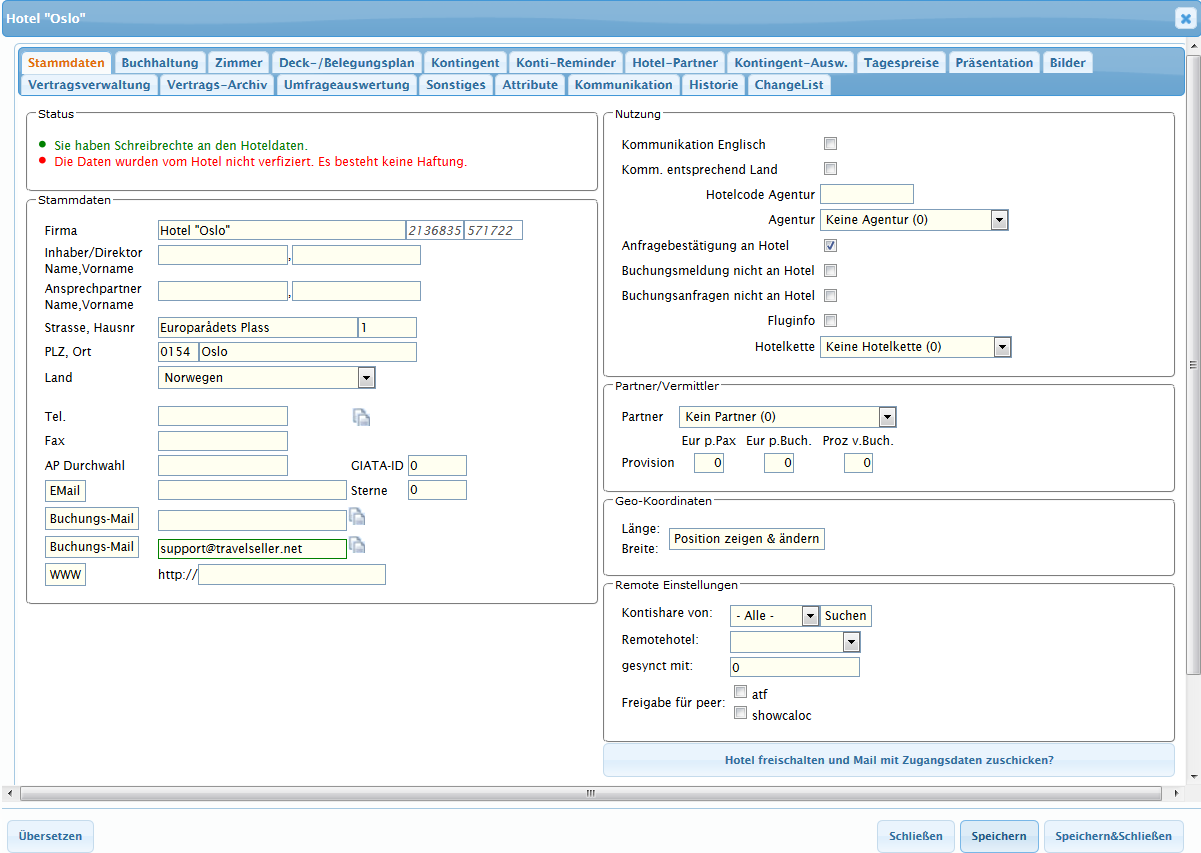Click the Firma field containing Hotel "Oslo"
The width and height of the screenshot is (1201, 853).
(x=280, y=231)
